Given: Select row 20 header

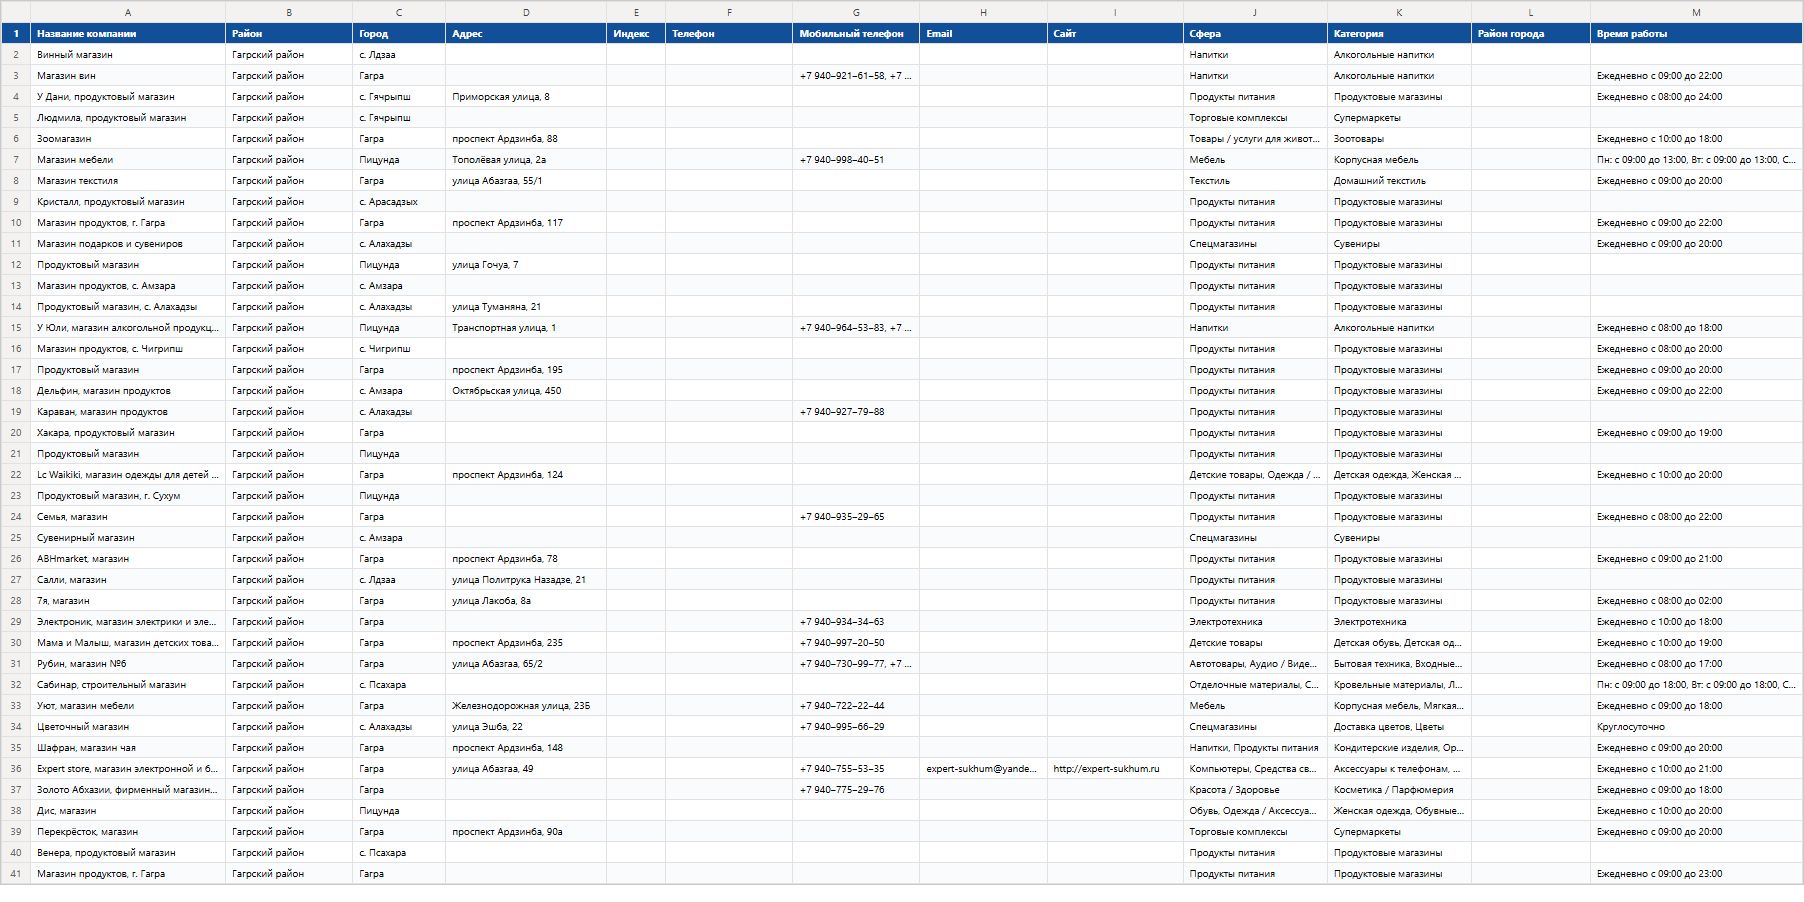Looking at the screenshot, I should click(x=16, y=433).
